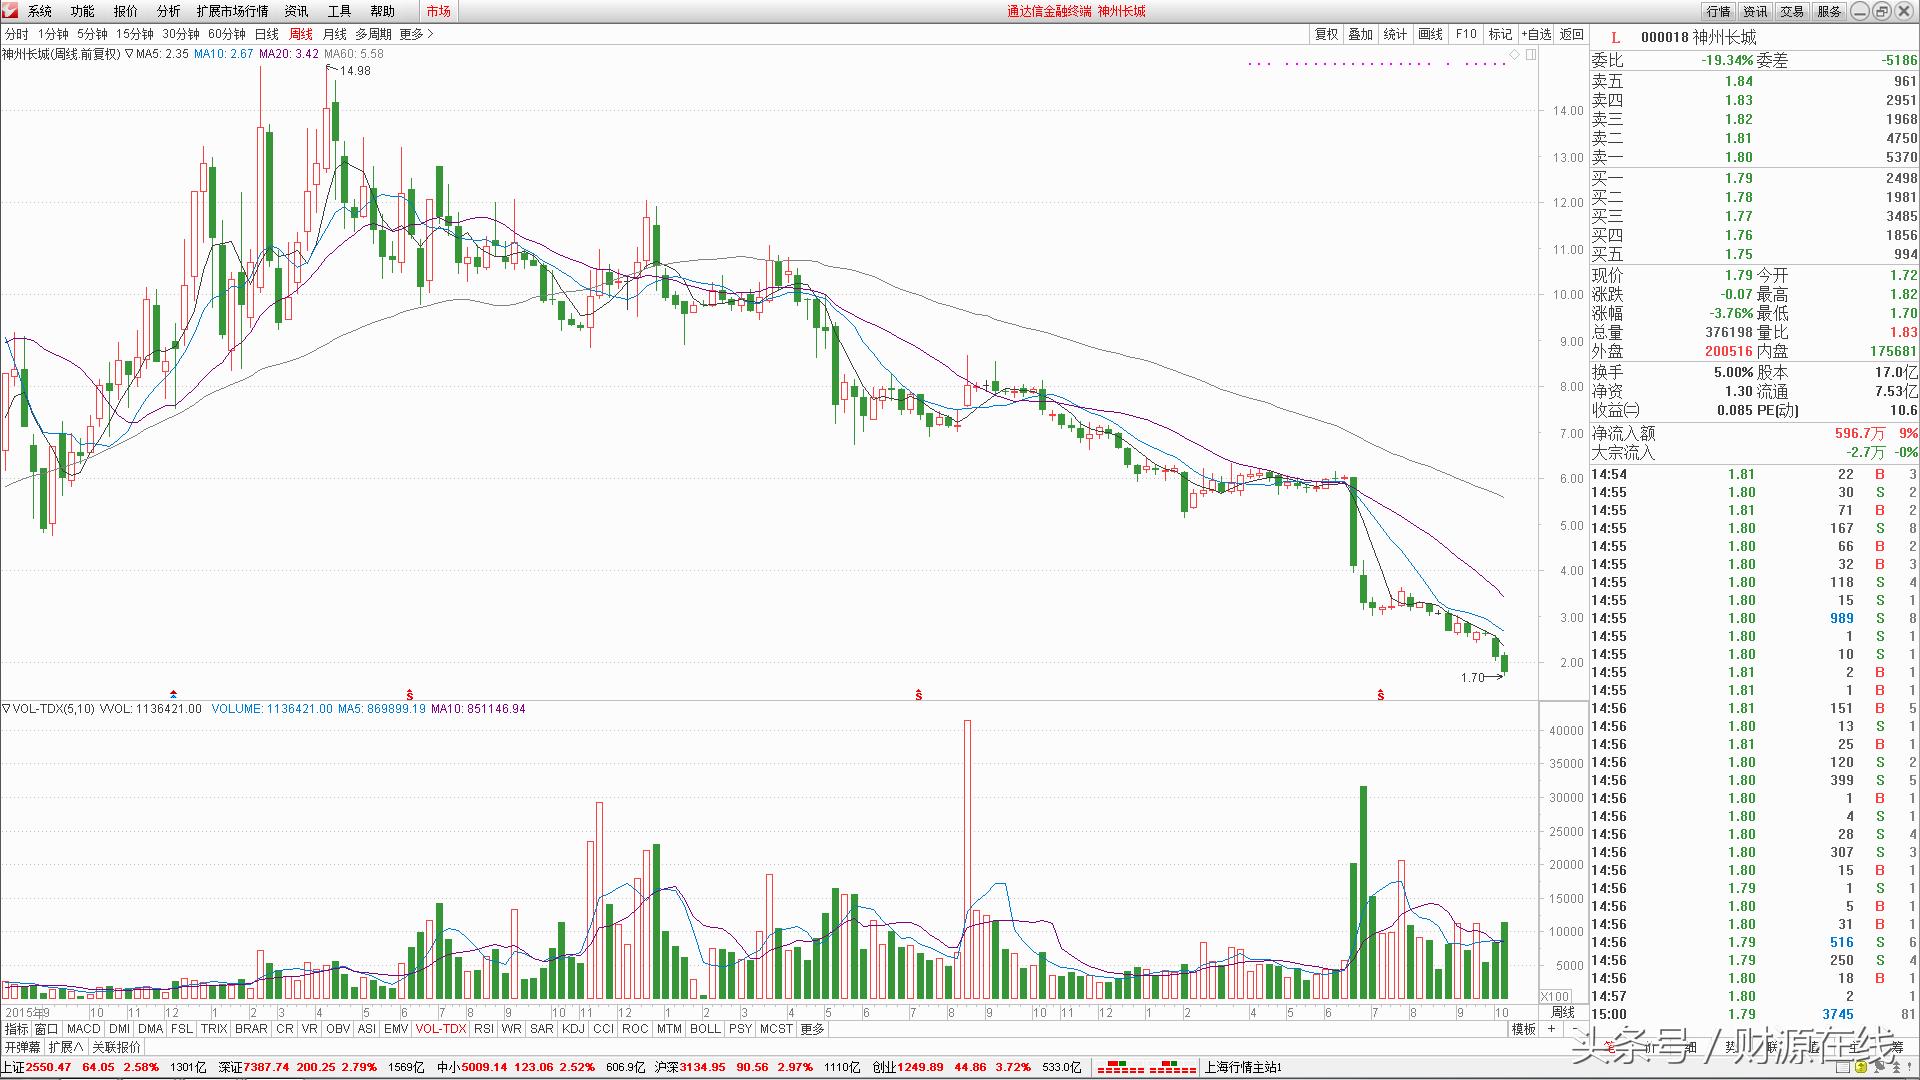
Task: Click the plus icon next to 模板
Action: point(1551,1029)
